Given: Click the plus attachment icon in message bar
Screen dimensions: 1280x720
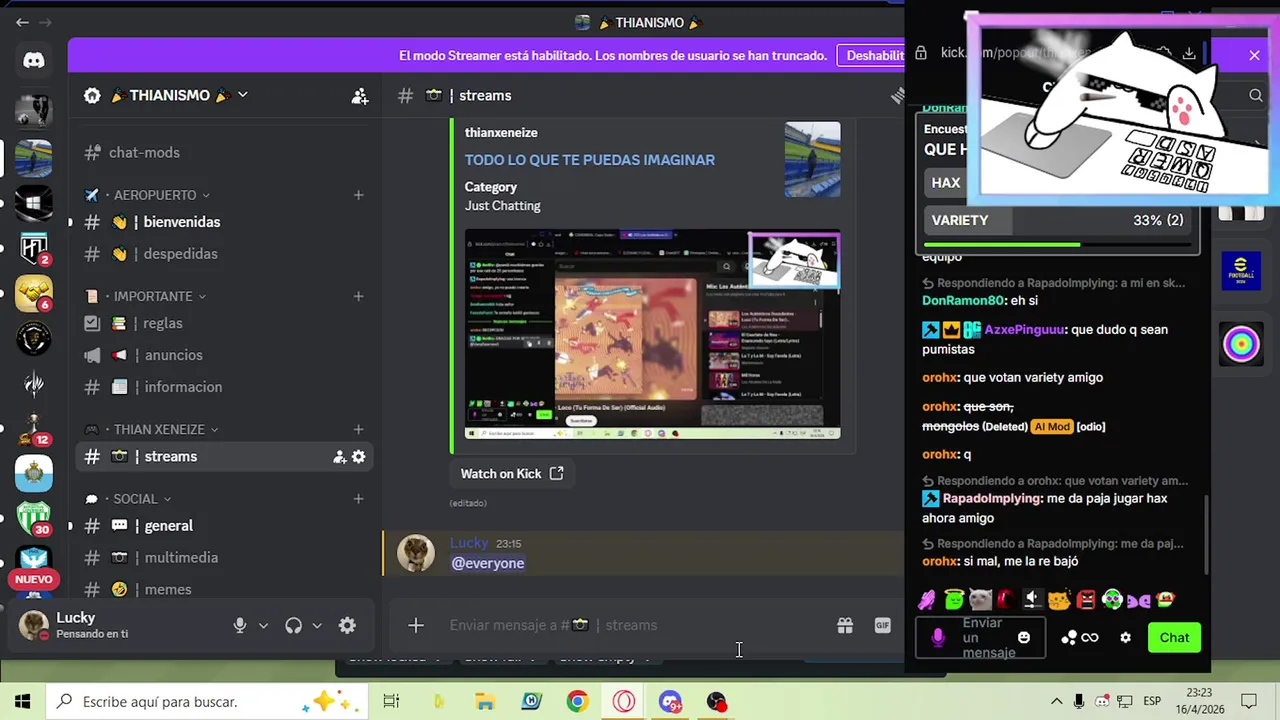Looking at the screenshot, I should (416, 625).
